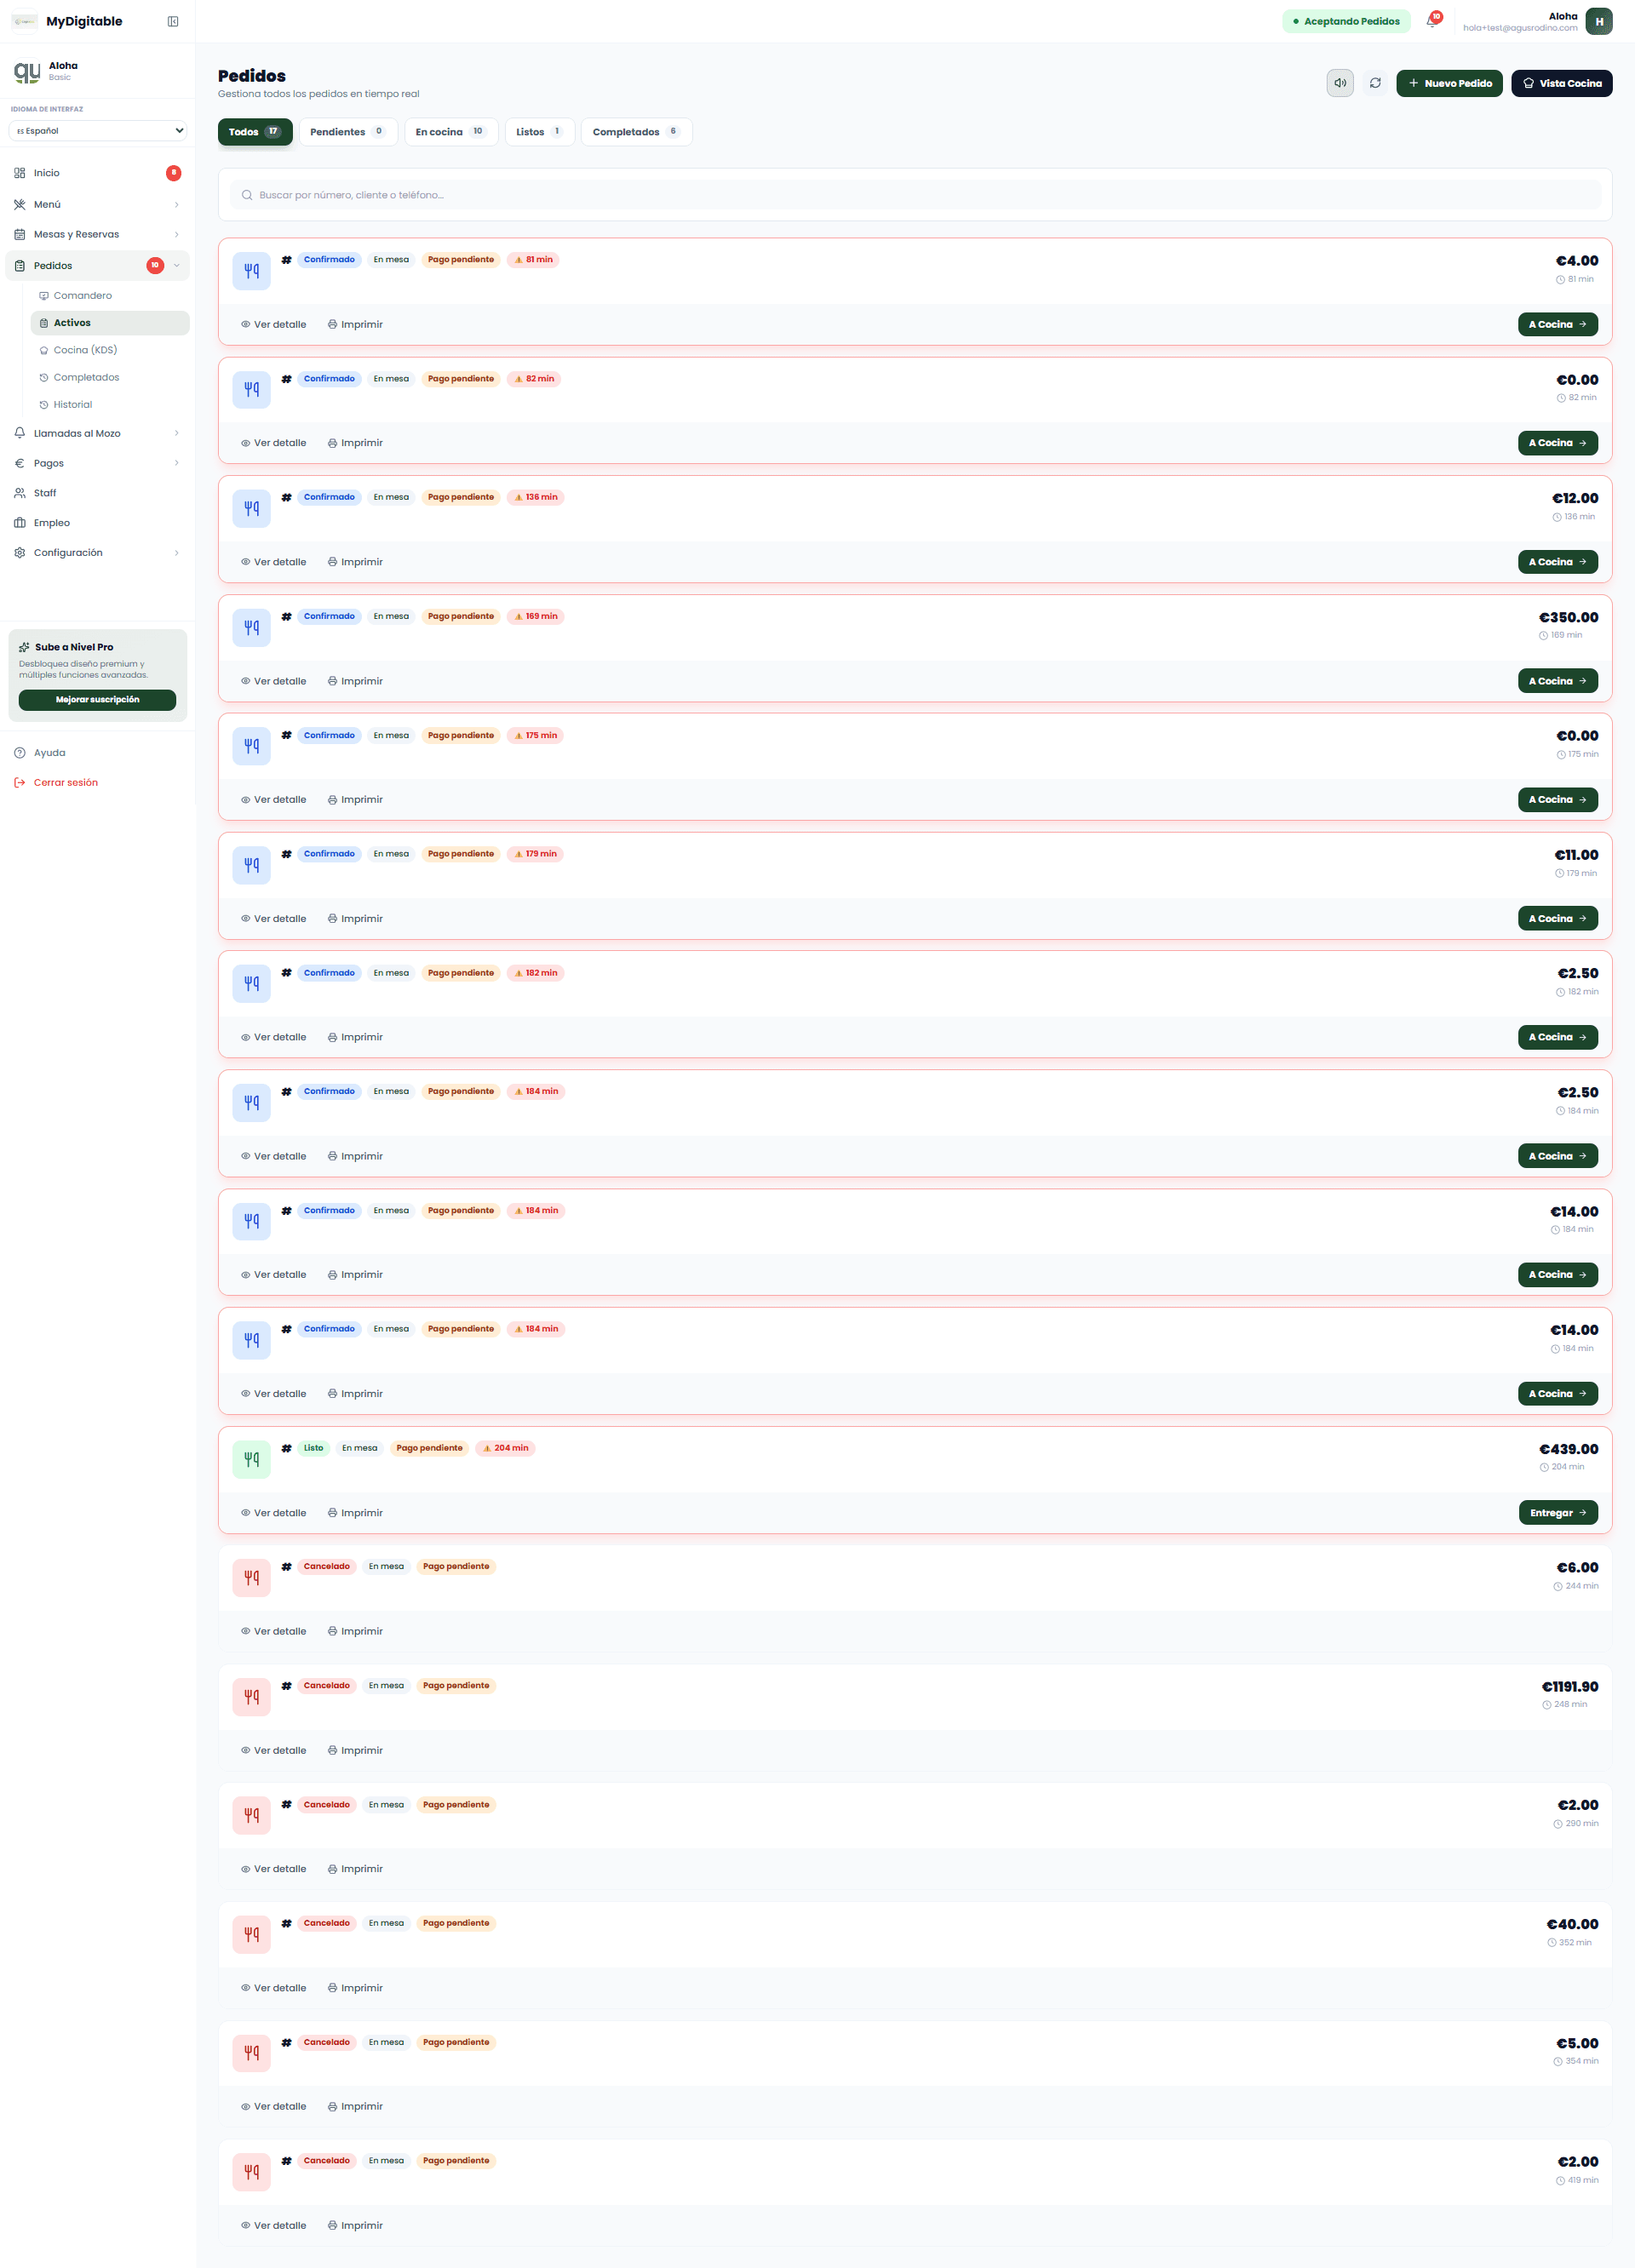Open the interface language dropdown
This screenshot has width=1635, height=2268.
tap(98, 130)
